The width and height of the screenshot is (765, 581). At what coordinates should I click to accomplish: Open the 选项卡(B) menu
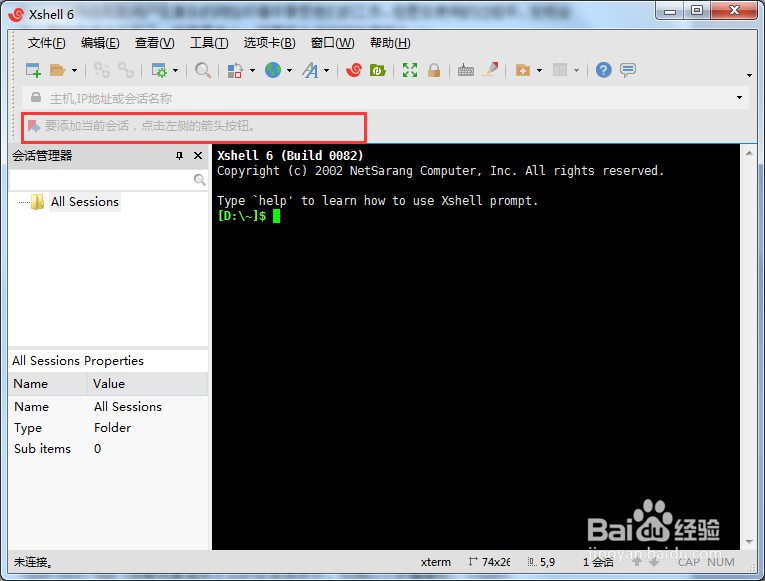pos(269,43)
